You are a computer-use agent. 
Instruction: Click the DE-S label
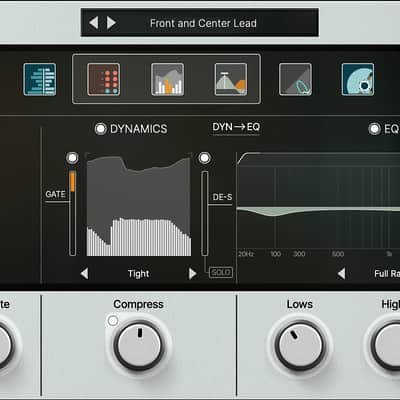(222, 197)
